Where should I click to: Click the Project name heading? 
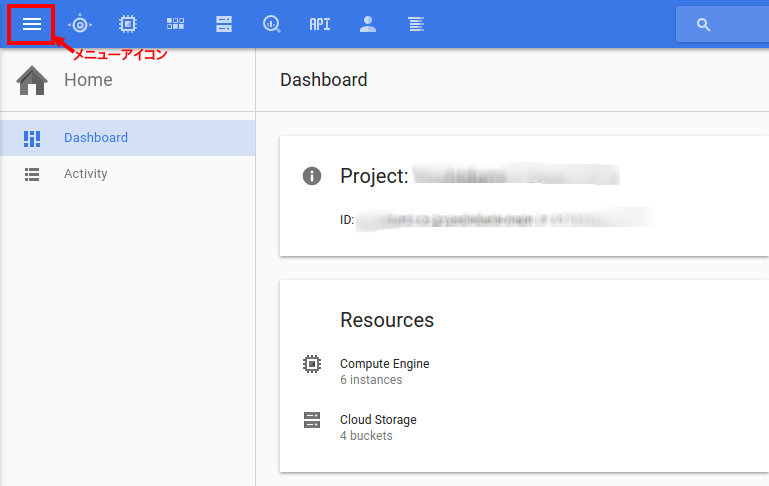[480, 176]
